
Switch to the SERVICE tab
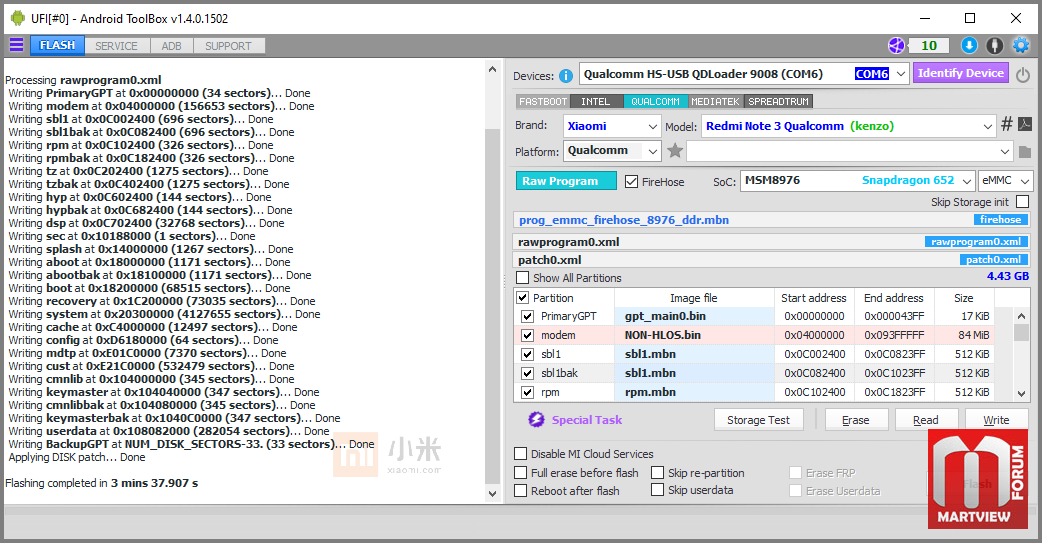[116, 46]
